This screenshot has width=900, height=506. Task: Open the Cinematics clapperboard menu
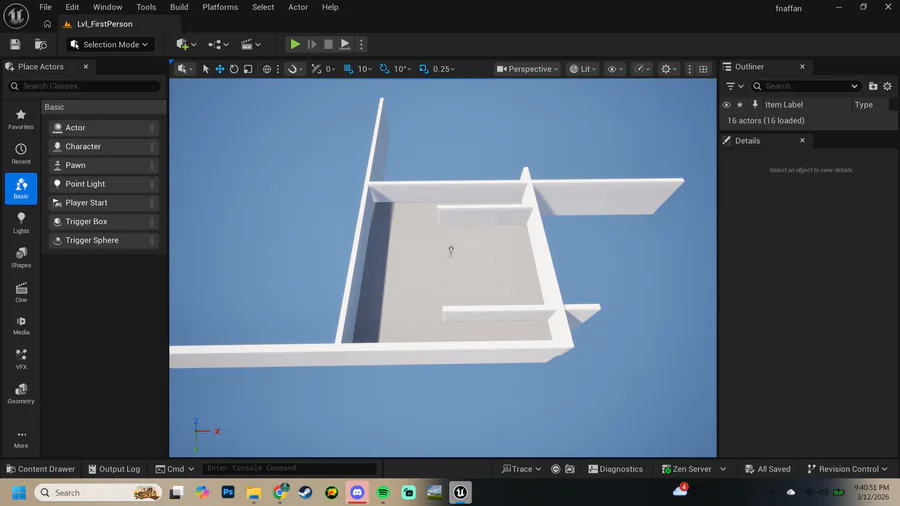click(251, 44)
